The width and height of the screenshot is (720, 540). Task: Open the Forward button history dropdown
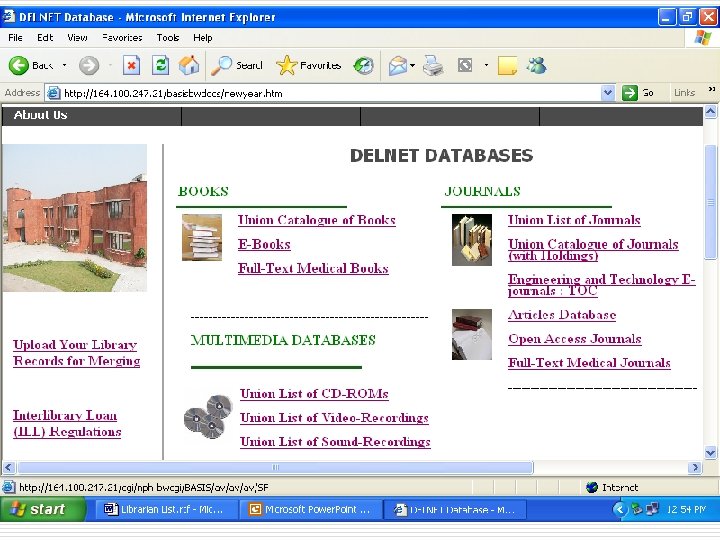110,66
